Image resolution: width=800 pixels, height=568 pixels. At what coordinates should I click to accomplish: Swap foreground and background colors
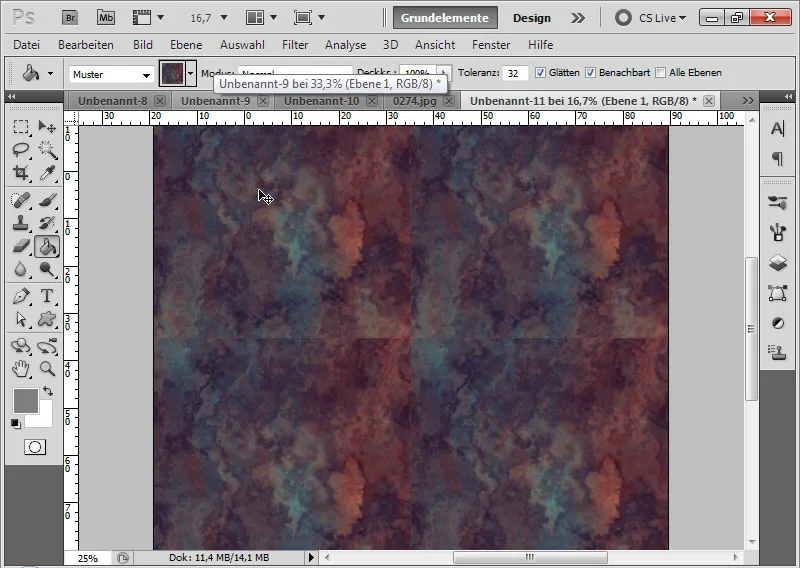coord(48,391)
